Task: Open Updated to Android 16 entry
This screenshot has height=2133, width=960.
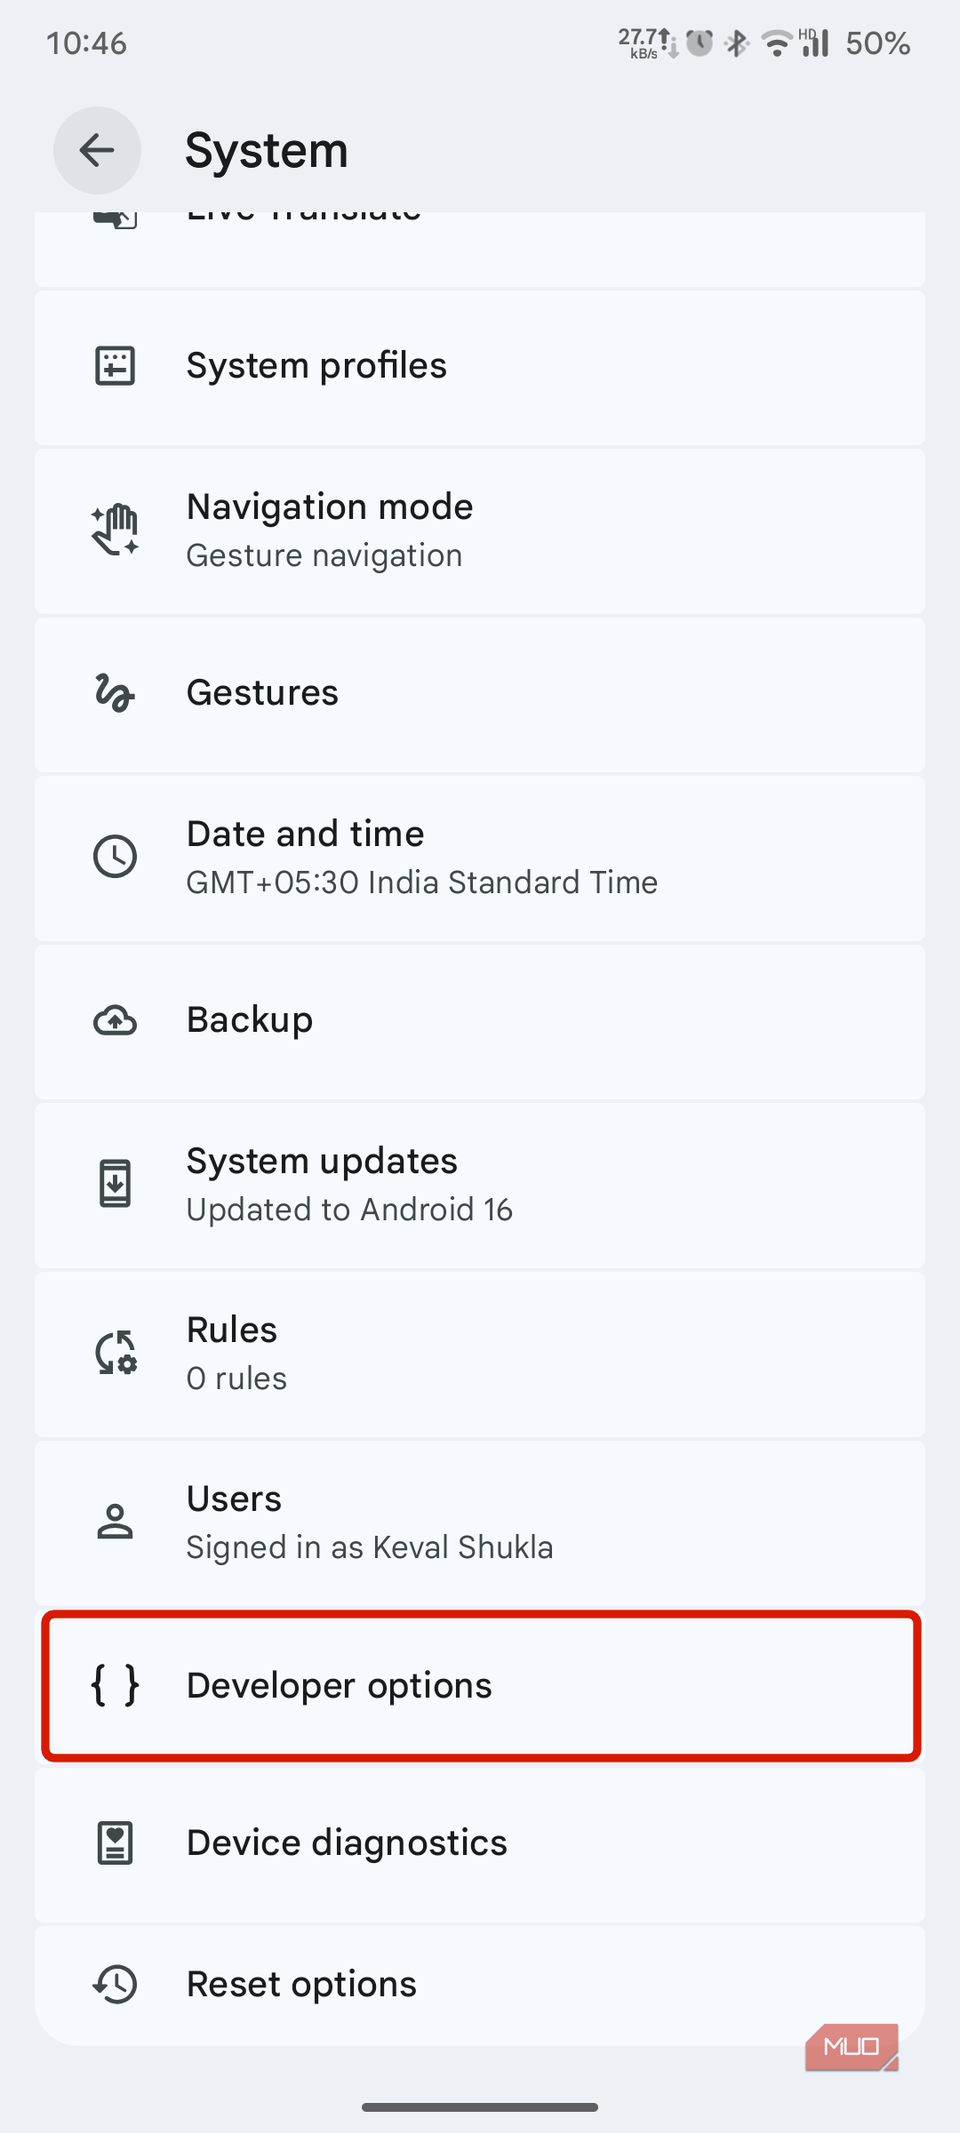Action: coord(349,1210)
